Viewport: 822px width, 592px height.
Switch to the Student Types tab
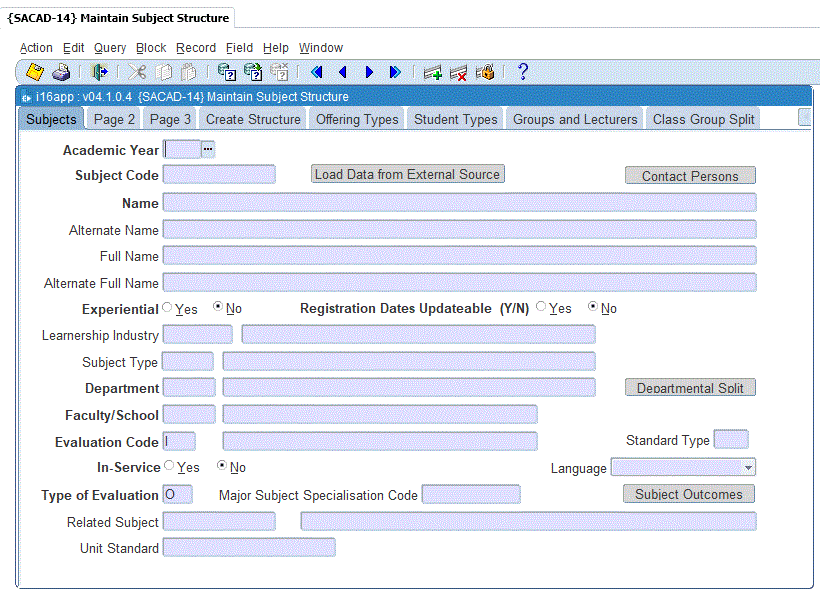(x=456, y=119)
